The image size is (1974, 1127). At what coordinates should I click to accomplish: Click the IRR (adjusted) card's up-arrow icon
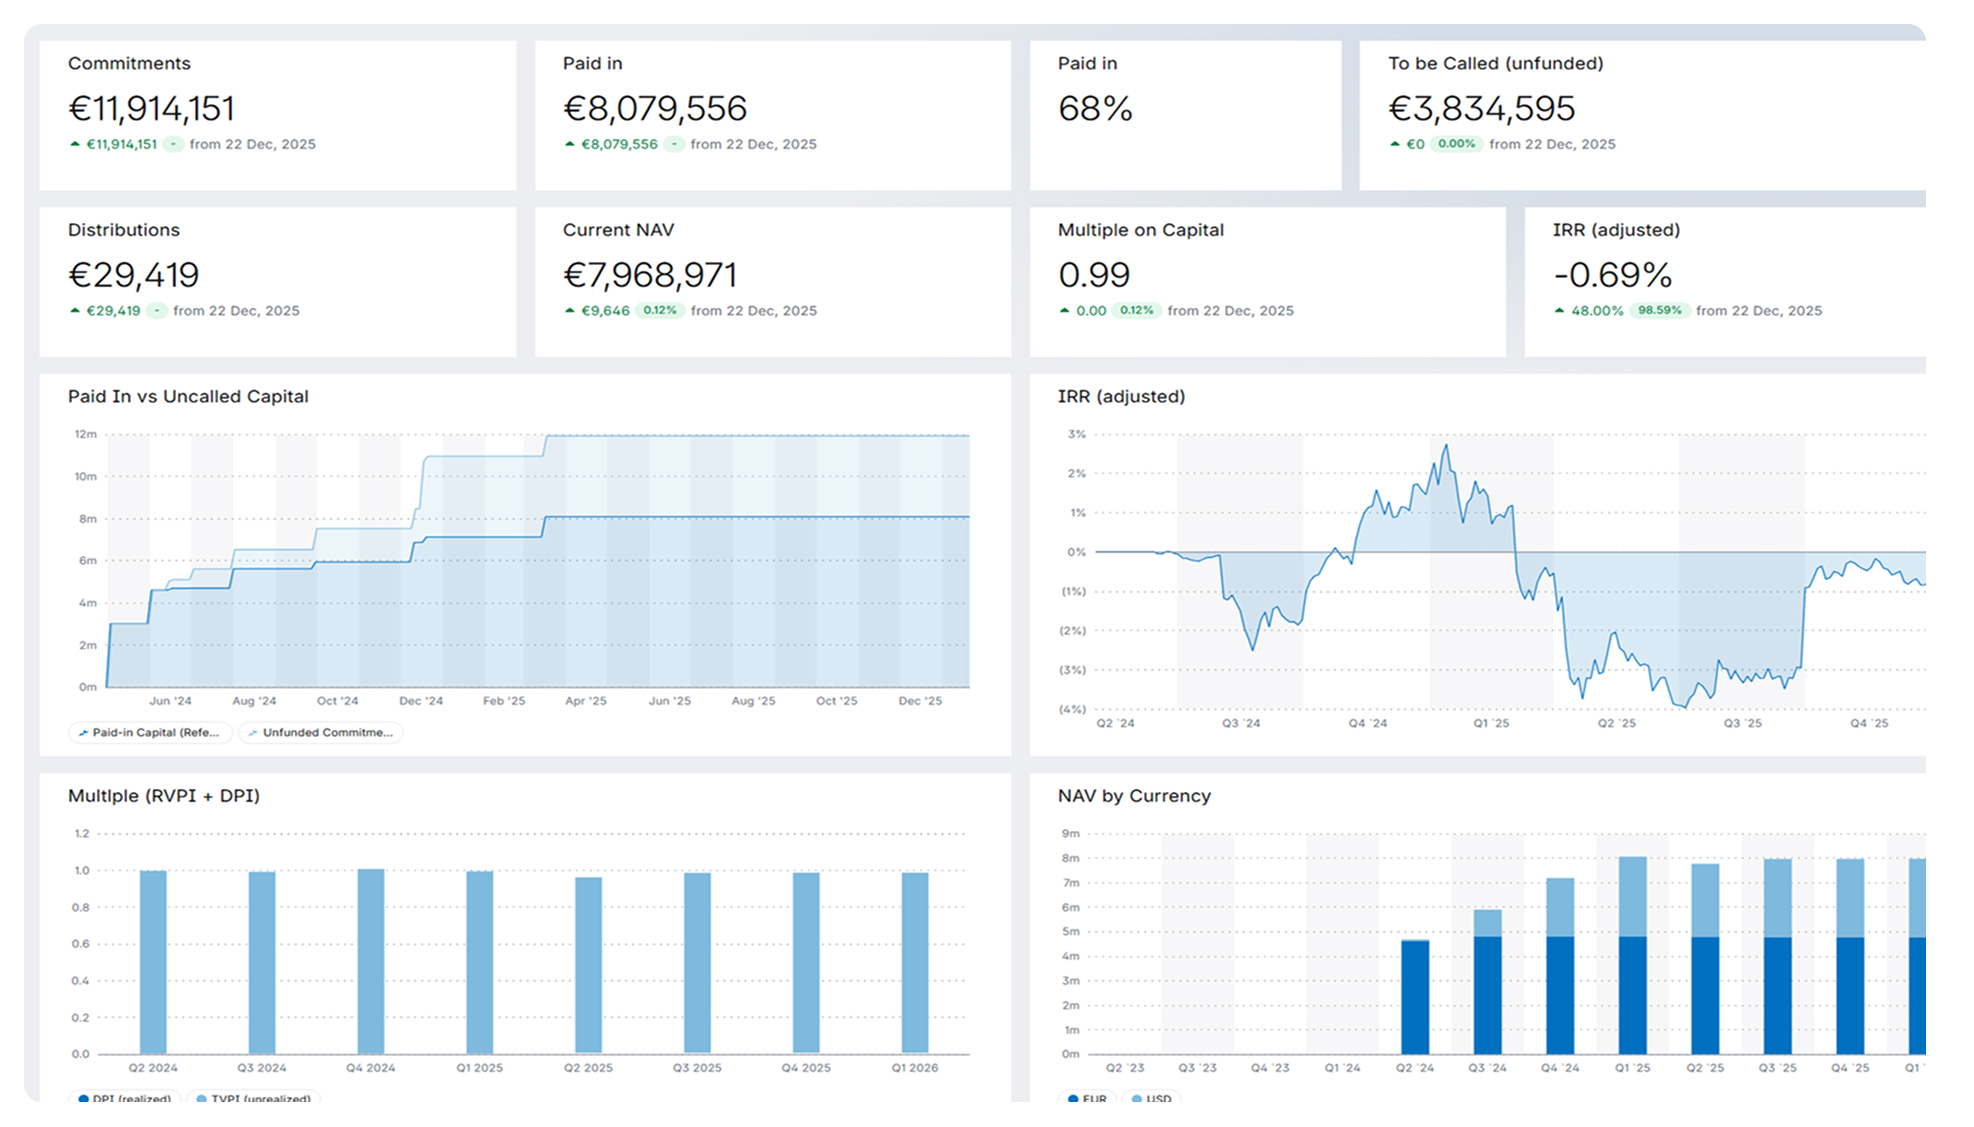tap(1559, 311)
